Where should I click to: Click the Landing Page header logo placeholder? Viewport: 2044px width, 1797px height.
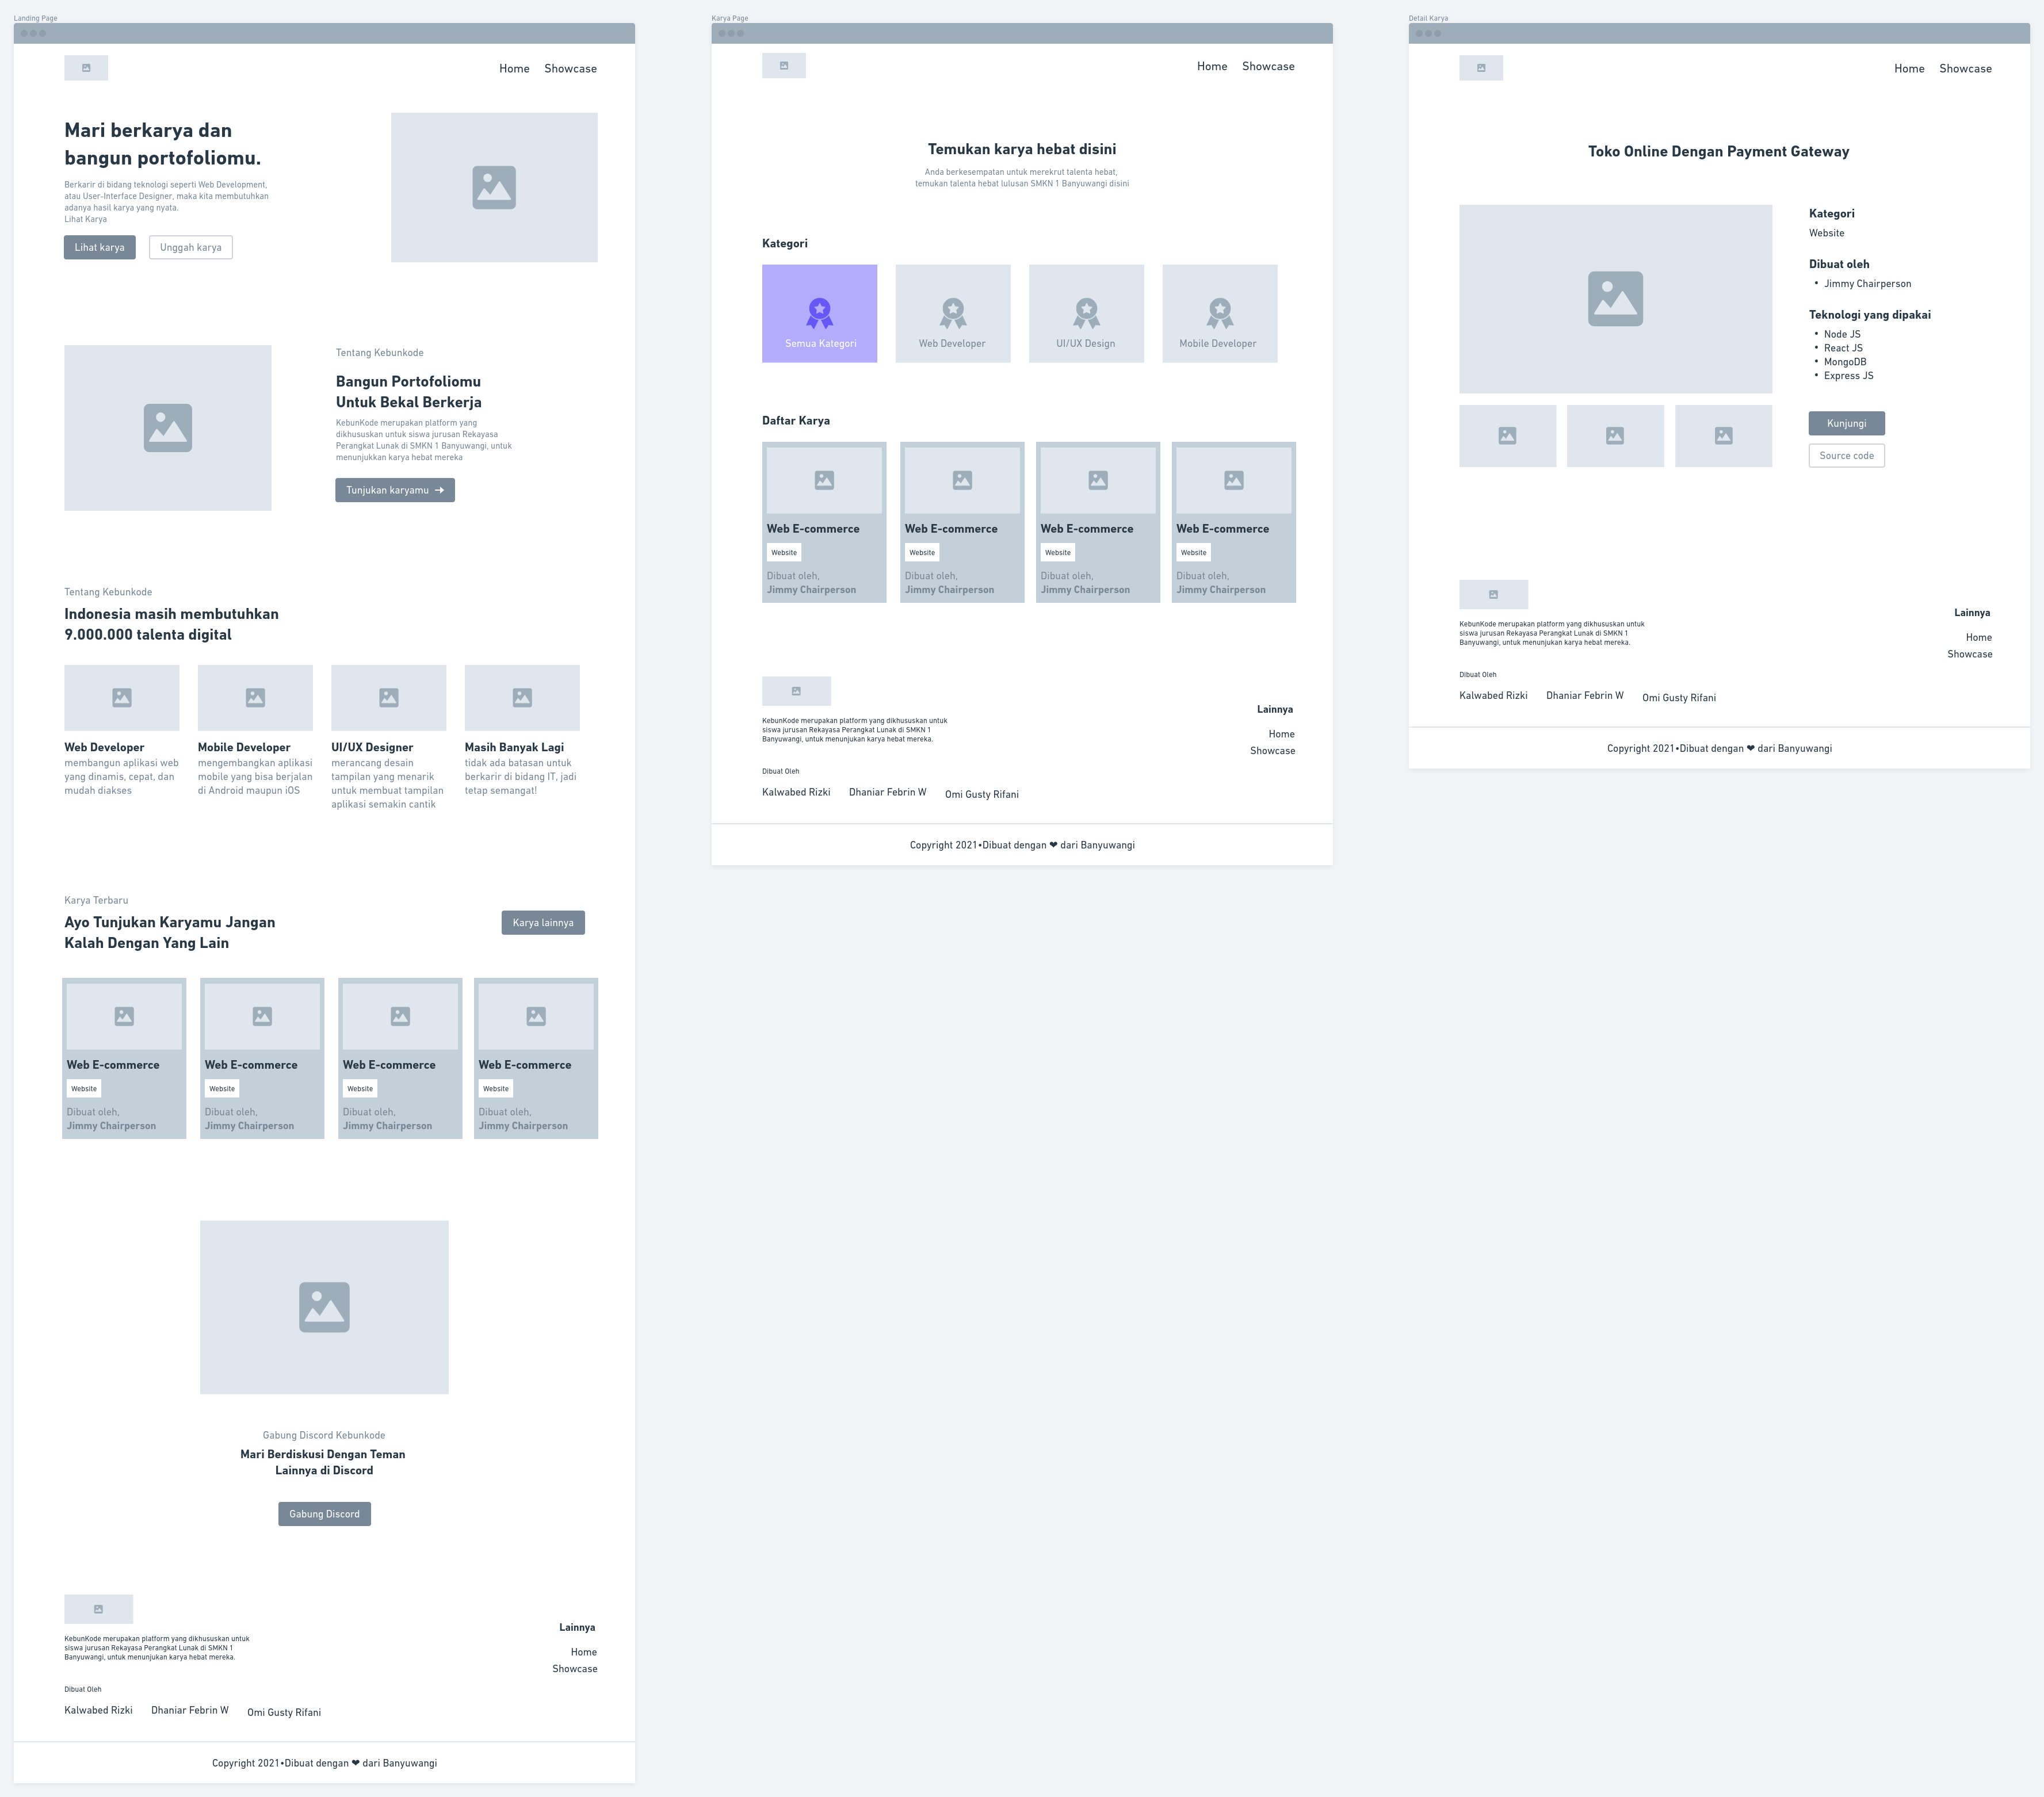pyautogui.click(x=86, y=68)
